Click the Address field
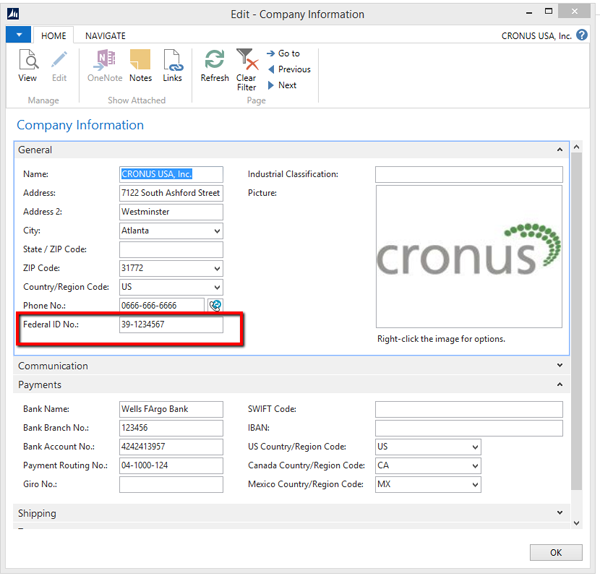The image size is (600, 576). [171, 193]
